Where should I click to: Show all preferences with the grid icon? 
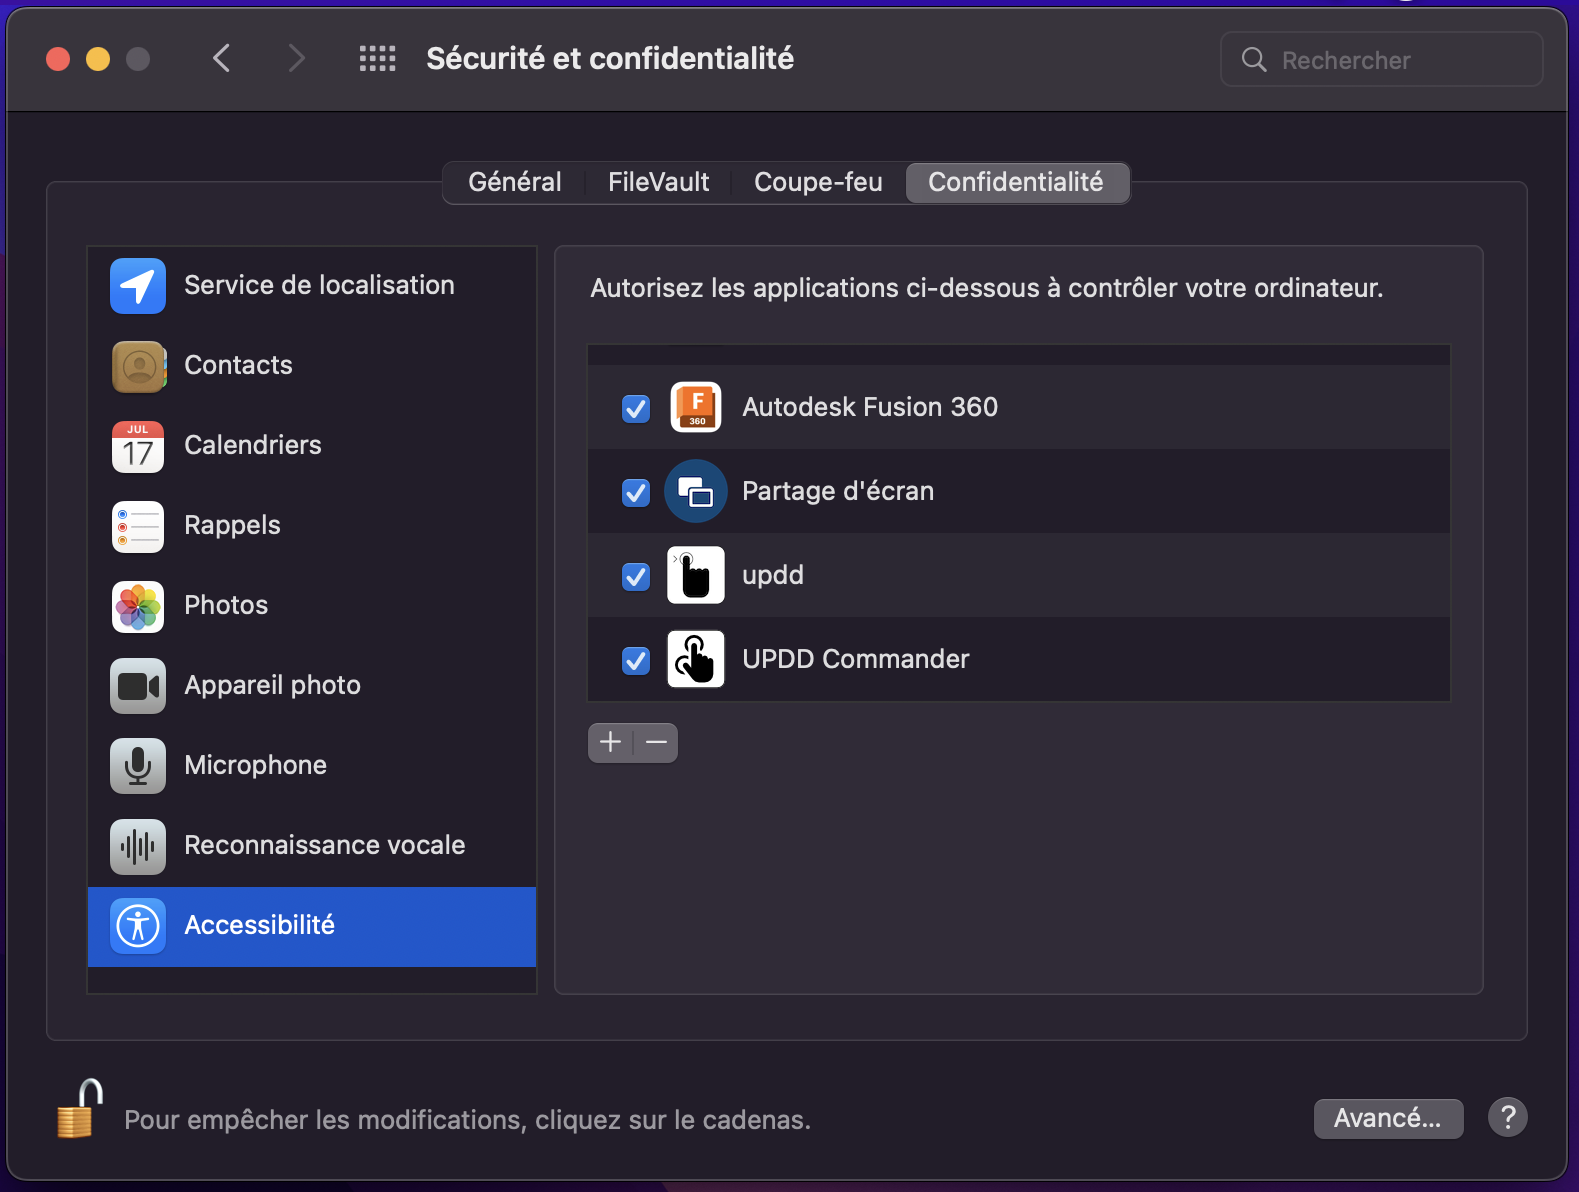(378, 59)
